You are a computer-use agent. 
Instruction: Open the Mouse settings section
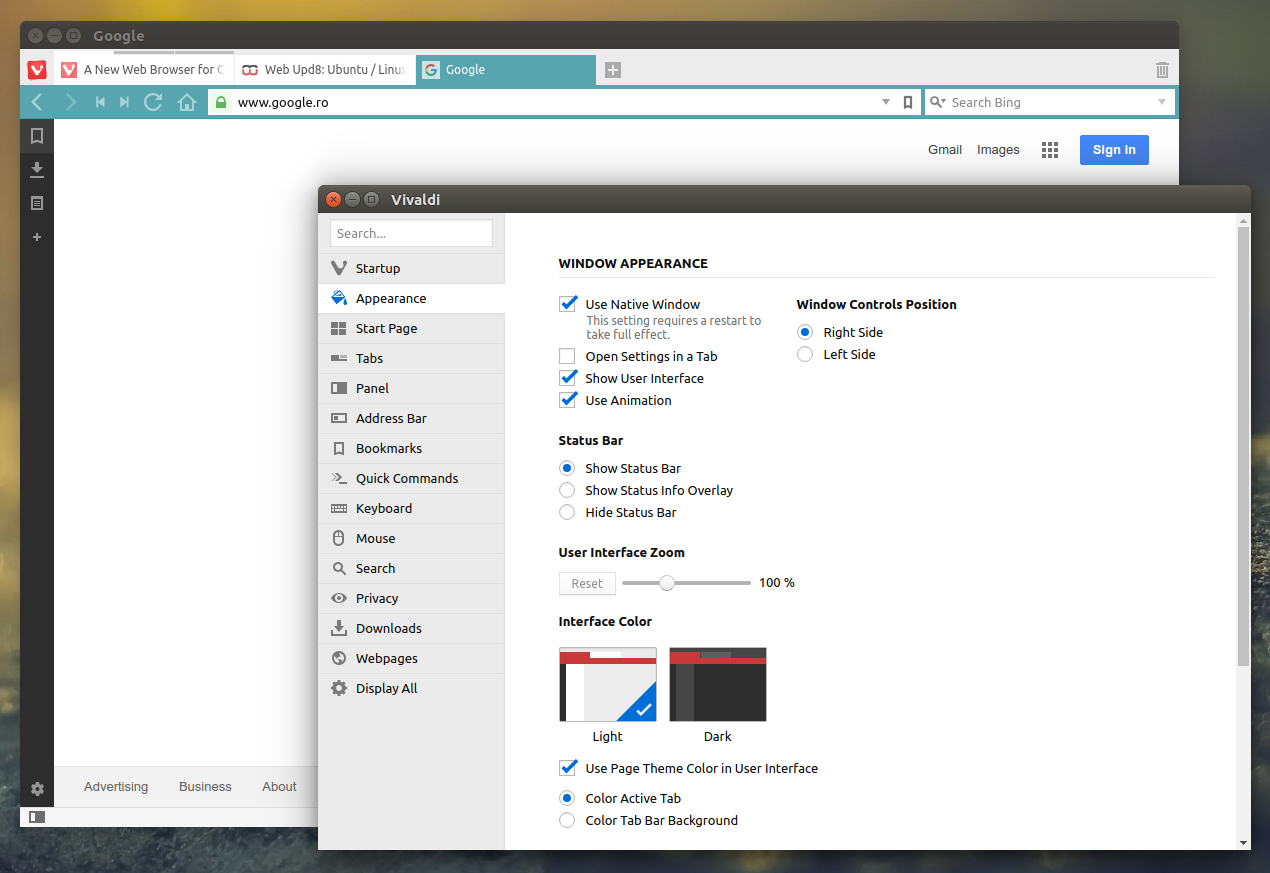[x=411, y=538]
